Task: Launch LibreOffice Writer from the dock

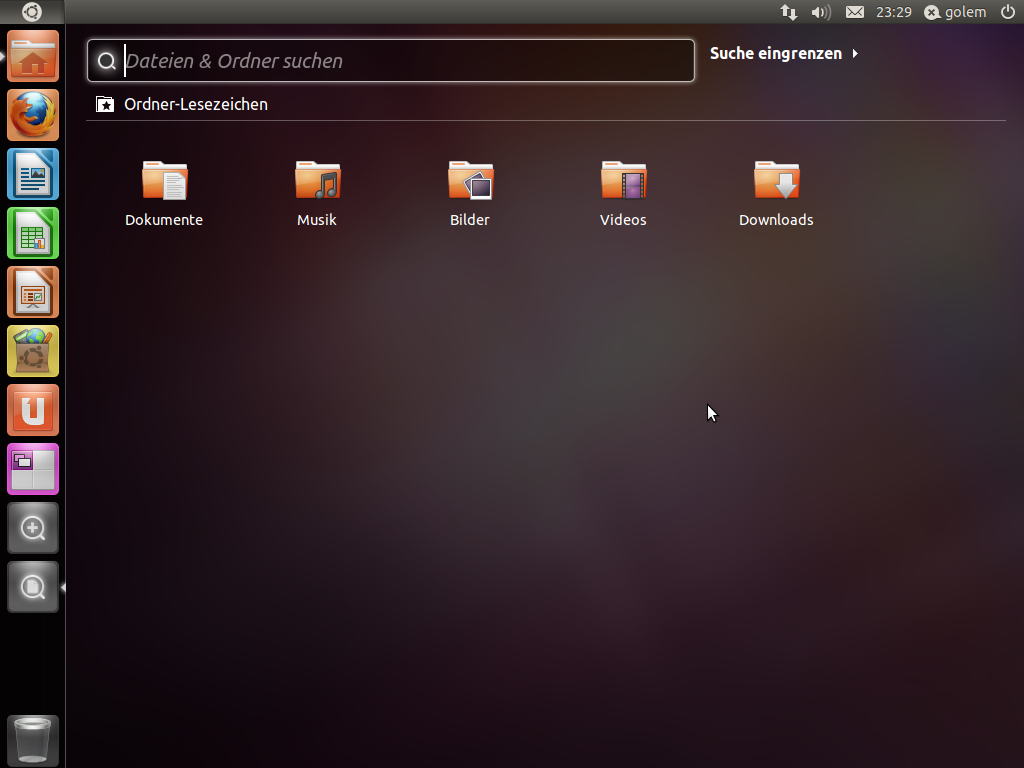Action: (33, 174)
